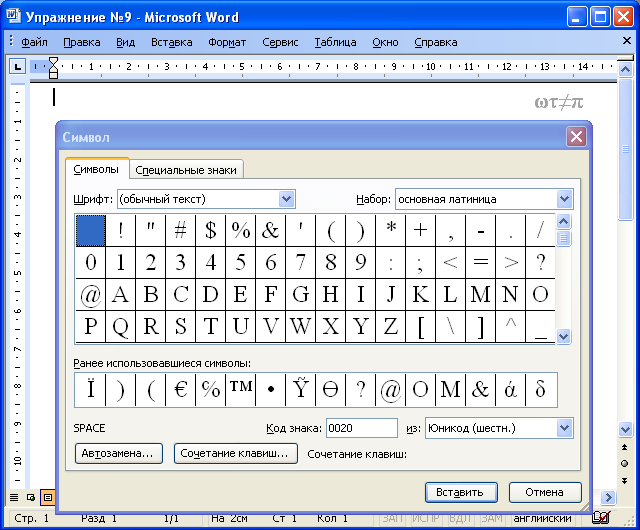Open the из Юникод (шестн.) dropdown
The width and height of the screenshot is (640, 530).
pos(564,428)
